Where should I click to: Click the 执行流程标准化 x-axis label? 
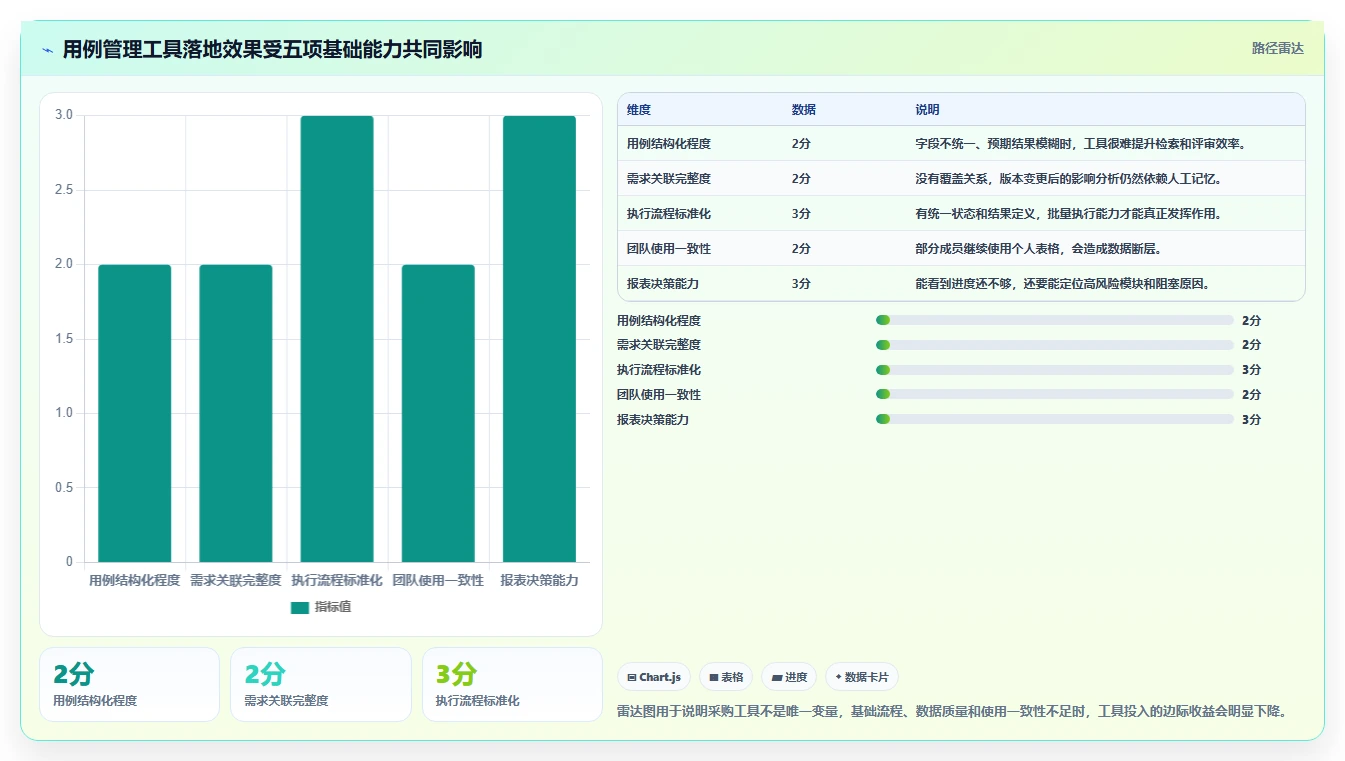(337, 581)
